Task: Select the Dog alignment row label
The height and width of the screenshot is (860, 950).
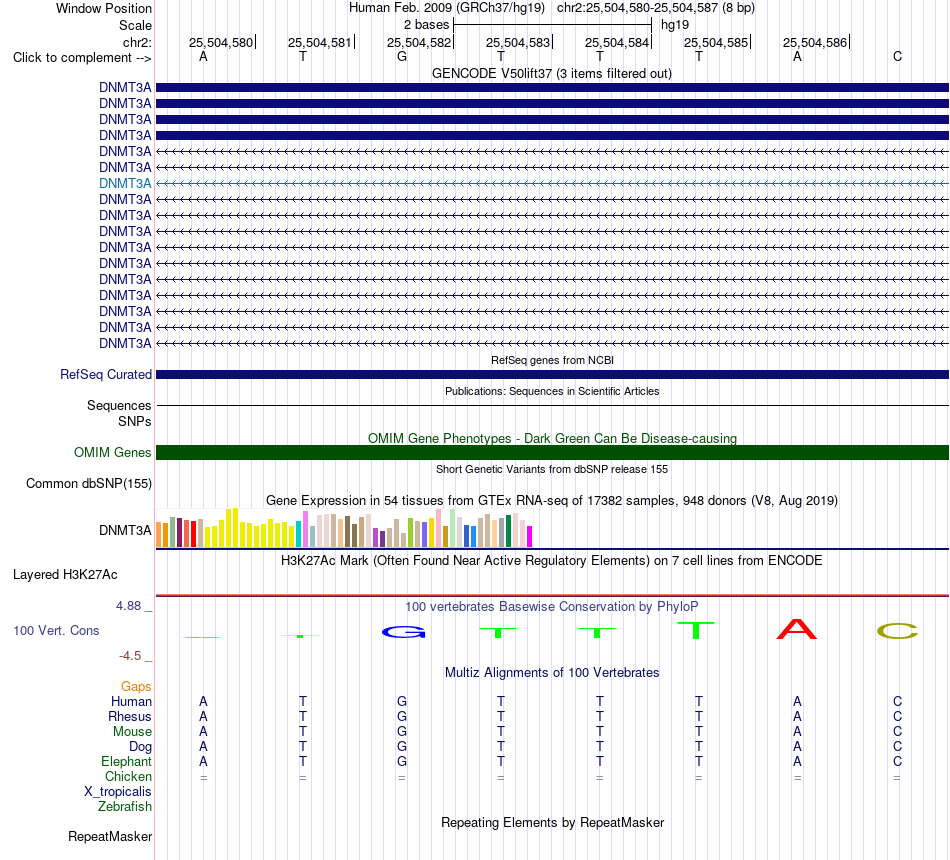Action: (x=140, y=747)
